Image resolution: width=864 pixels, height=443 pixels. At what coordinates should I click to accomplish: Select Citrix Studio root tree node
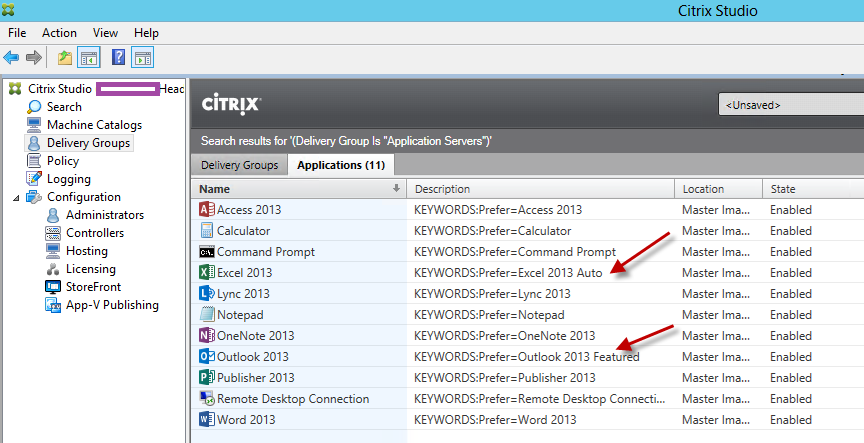(60, 89)
